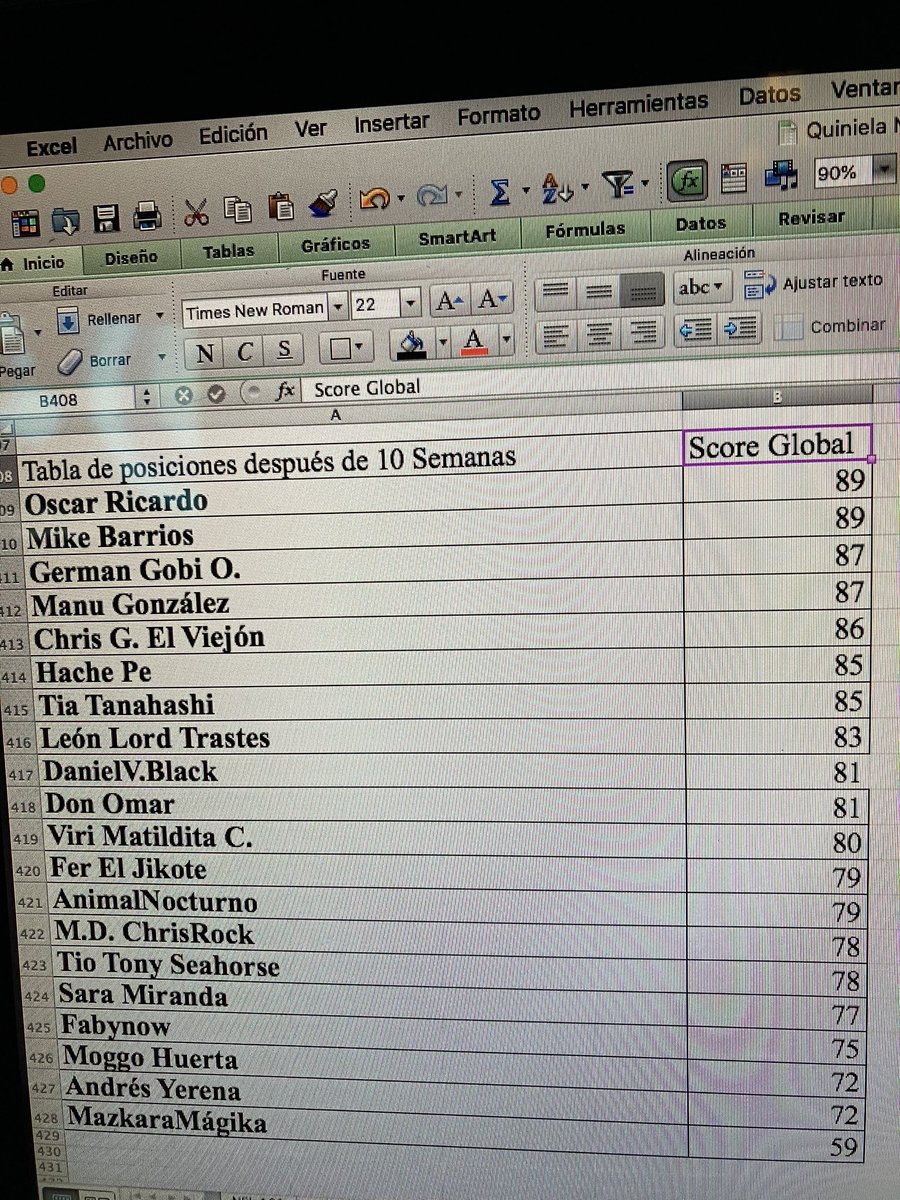Click the Ajustar texto button
900x1200 pixels.
click(815, 283)
